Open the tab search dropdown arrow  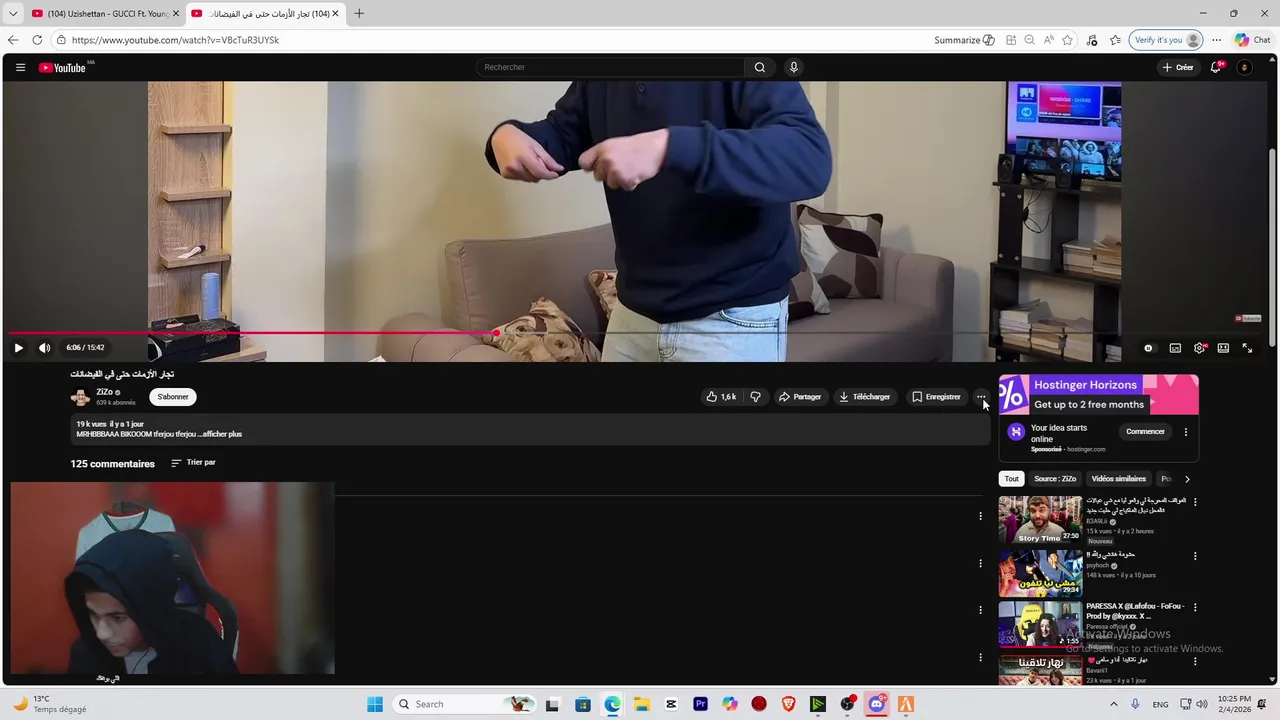point(13,13)
